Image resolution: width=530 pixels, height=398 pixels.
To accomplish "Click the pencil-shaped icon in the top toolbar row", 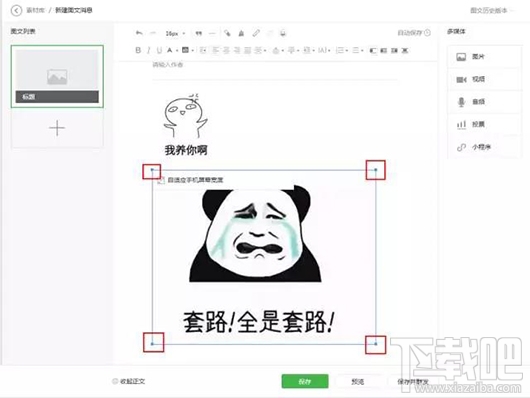I will click(x=256, y=33).
